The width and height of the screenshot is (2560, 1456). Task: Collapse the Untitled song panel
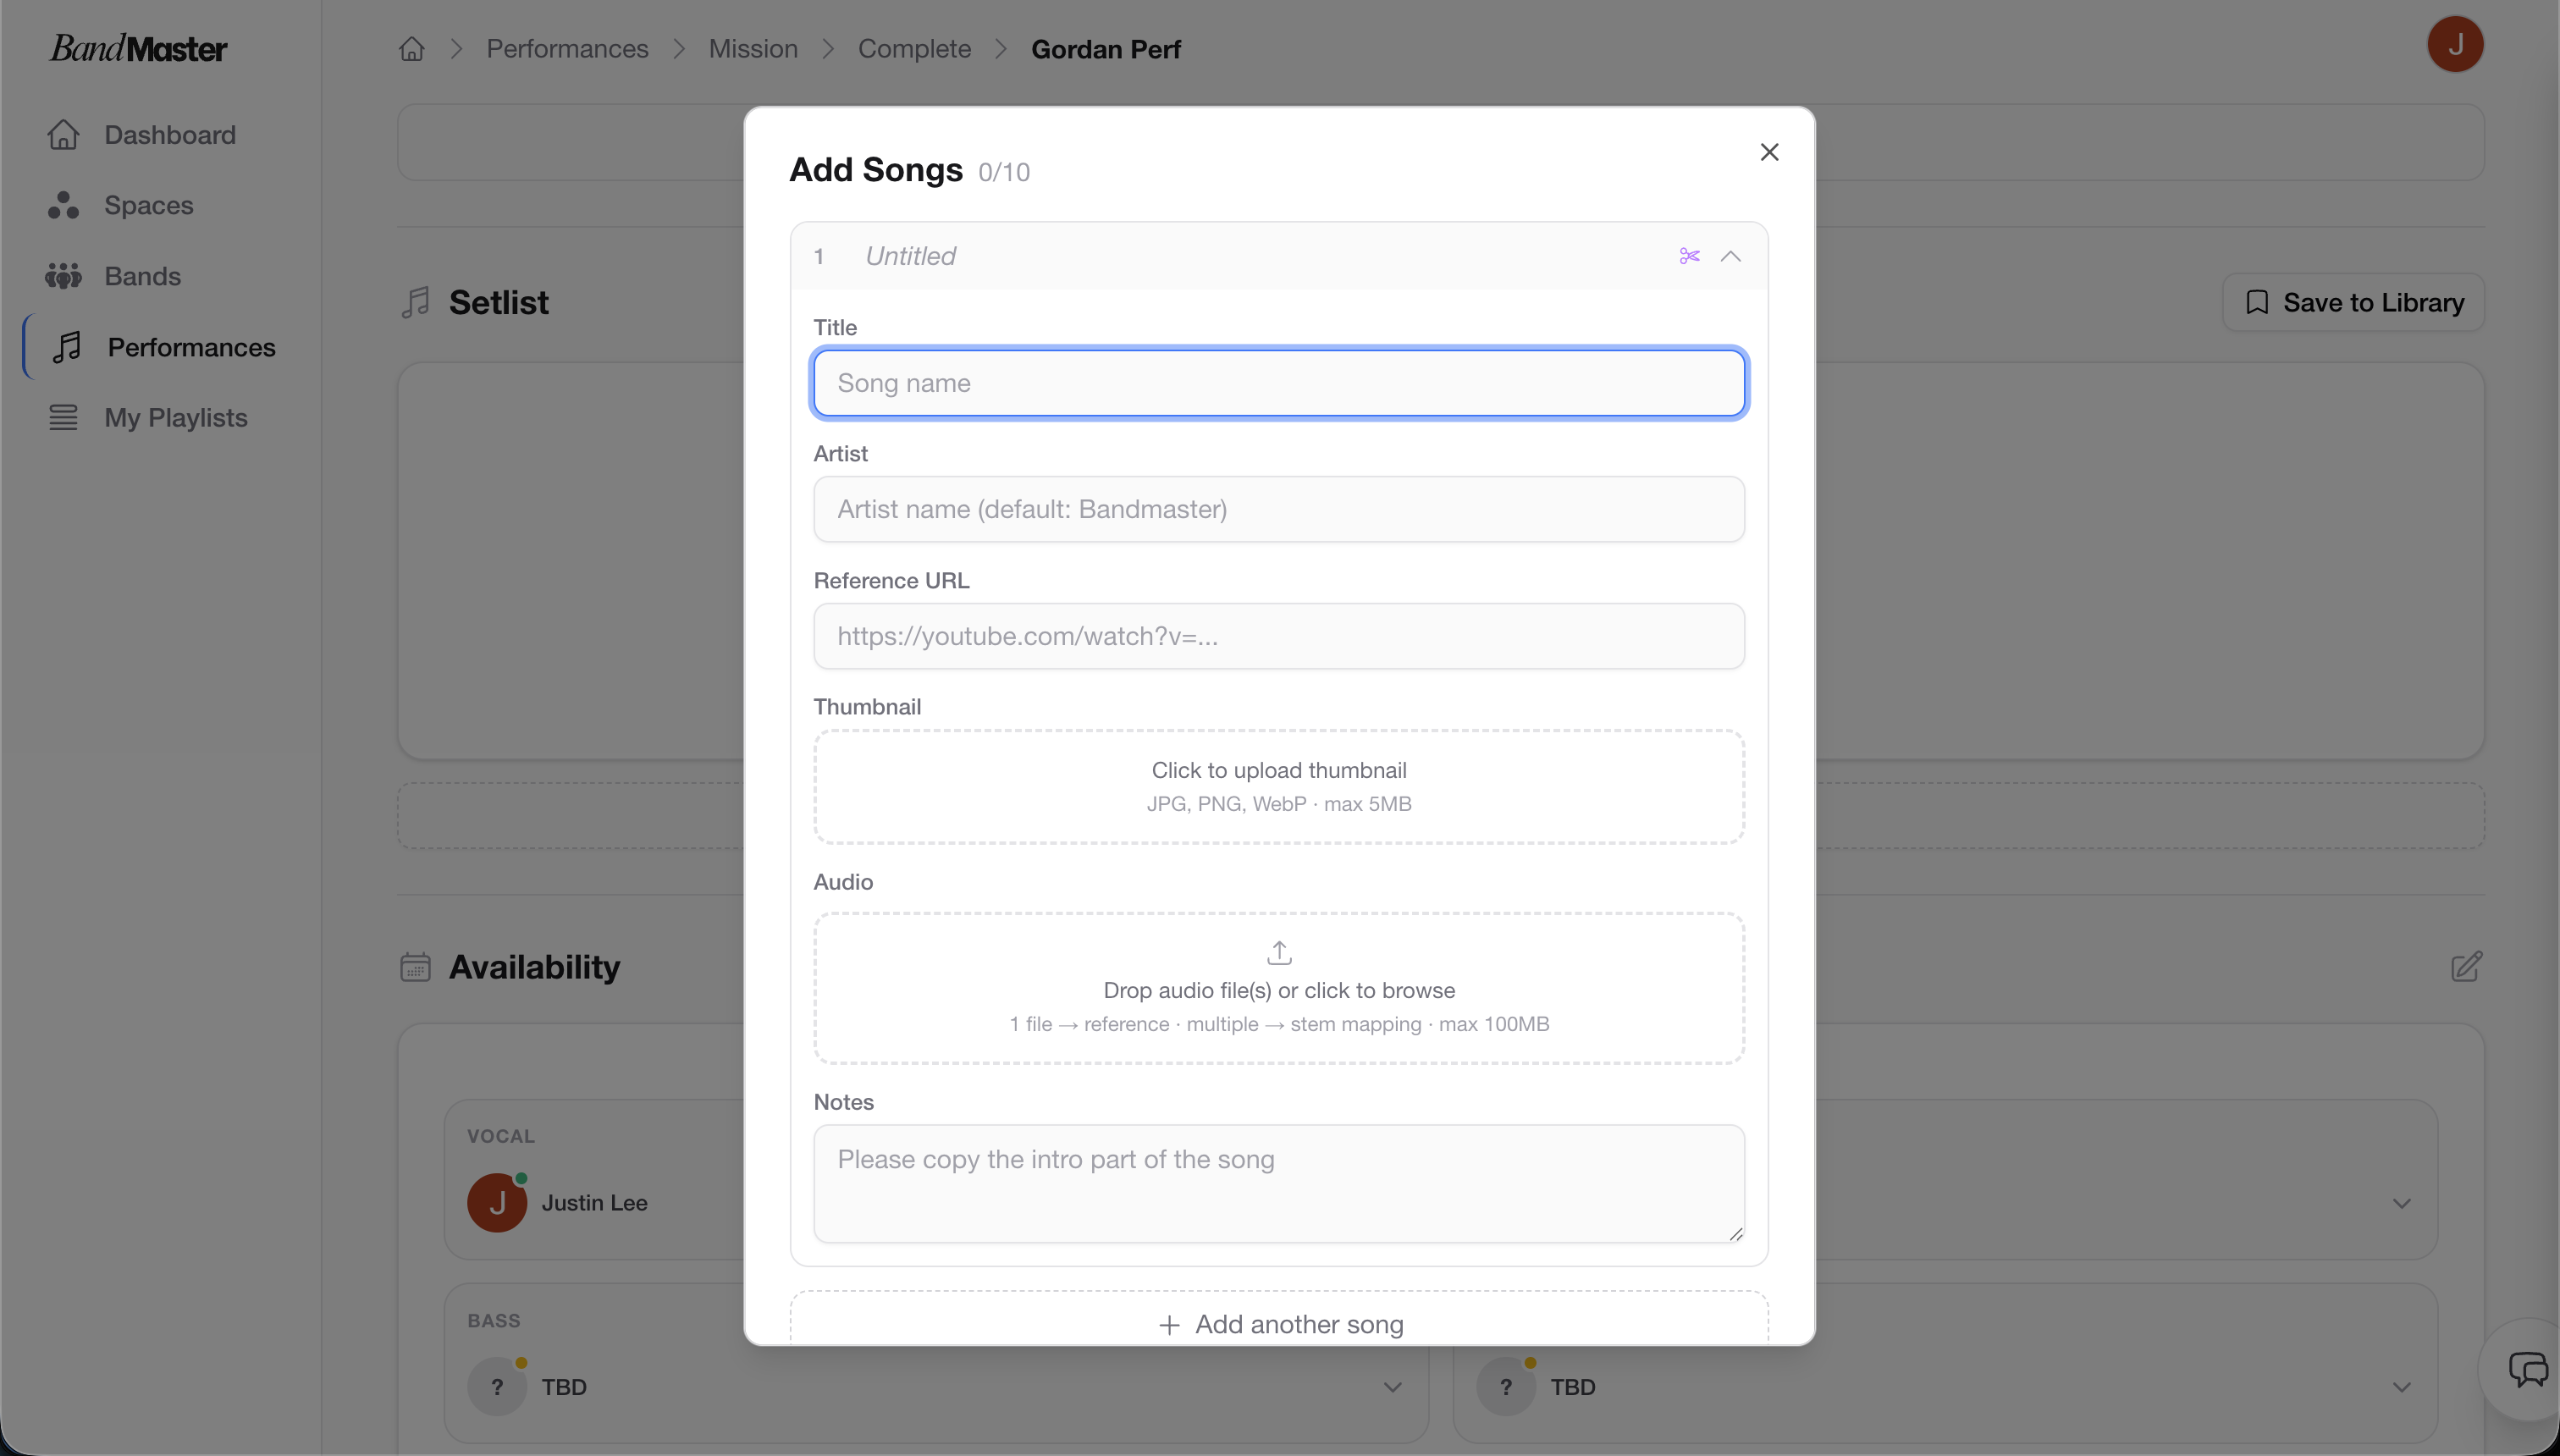[1731, 256]
